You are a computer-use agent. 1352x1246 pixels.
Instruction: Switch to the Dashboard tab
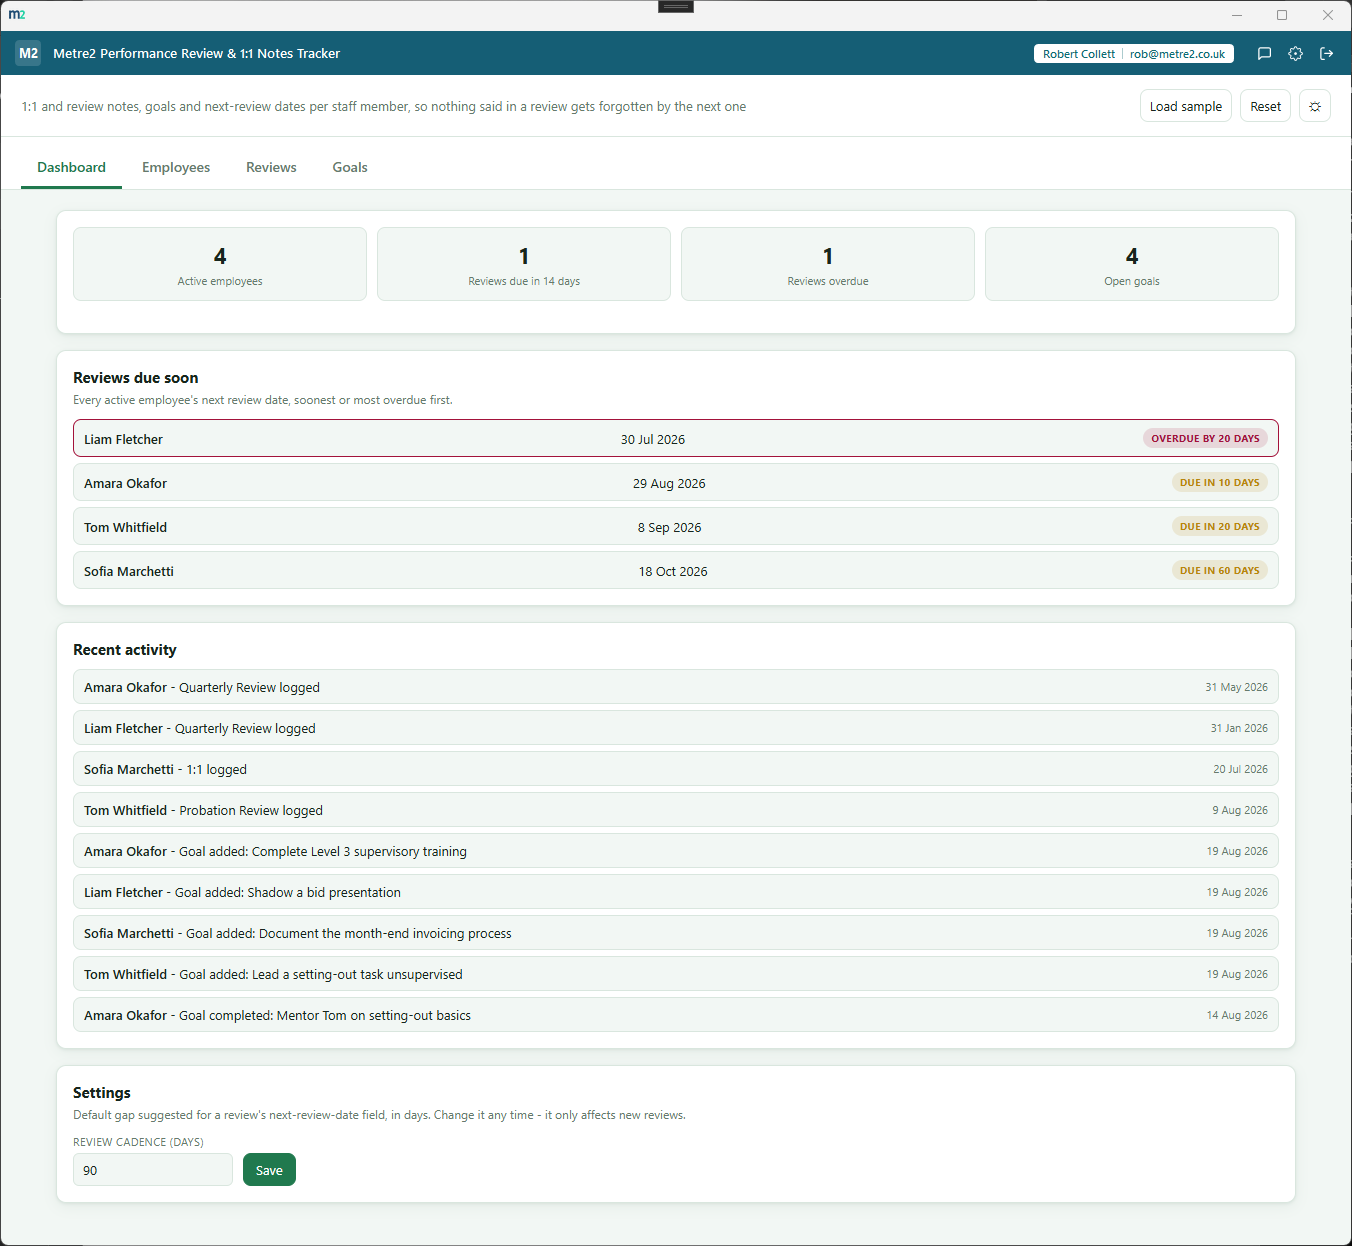click(71, 167)
